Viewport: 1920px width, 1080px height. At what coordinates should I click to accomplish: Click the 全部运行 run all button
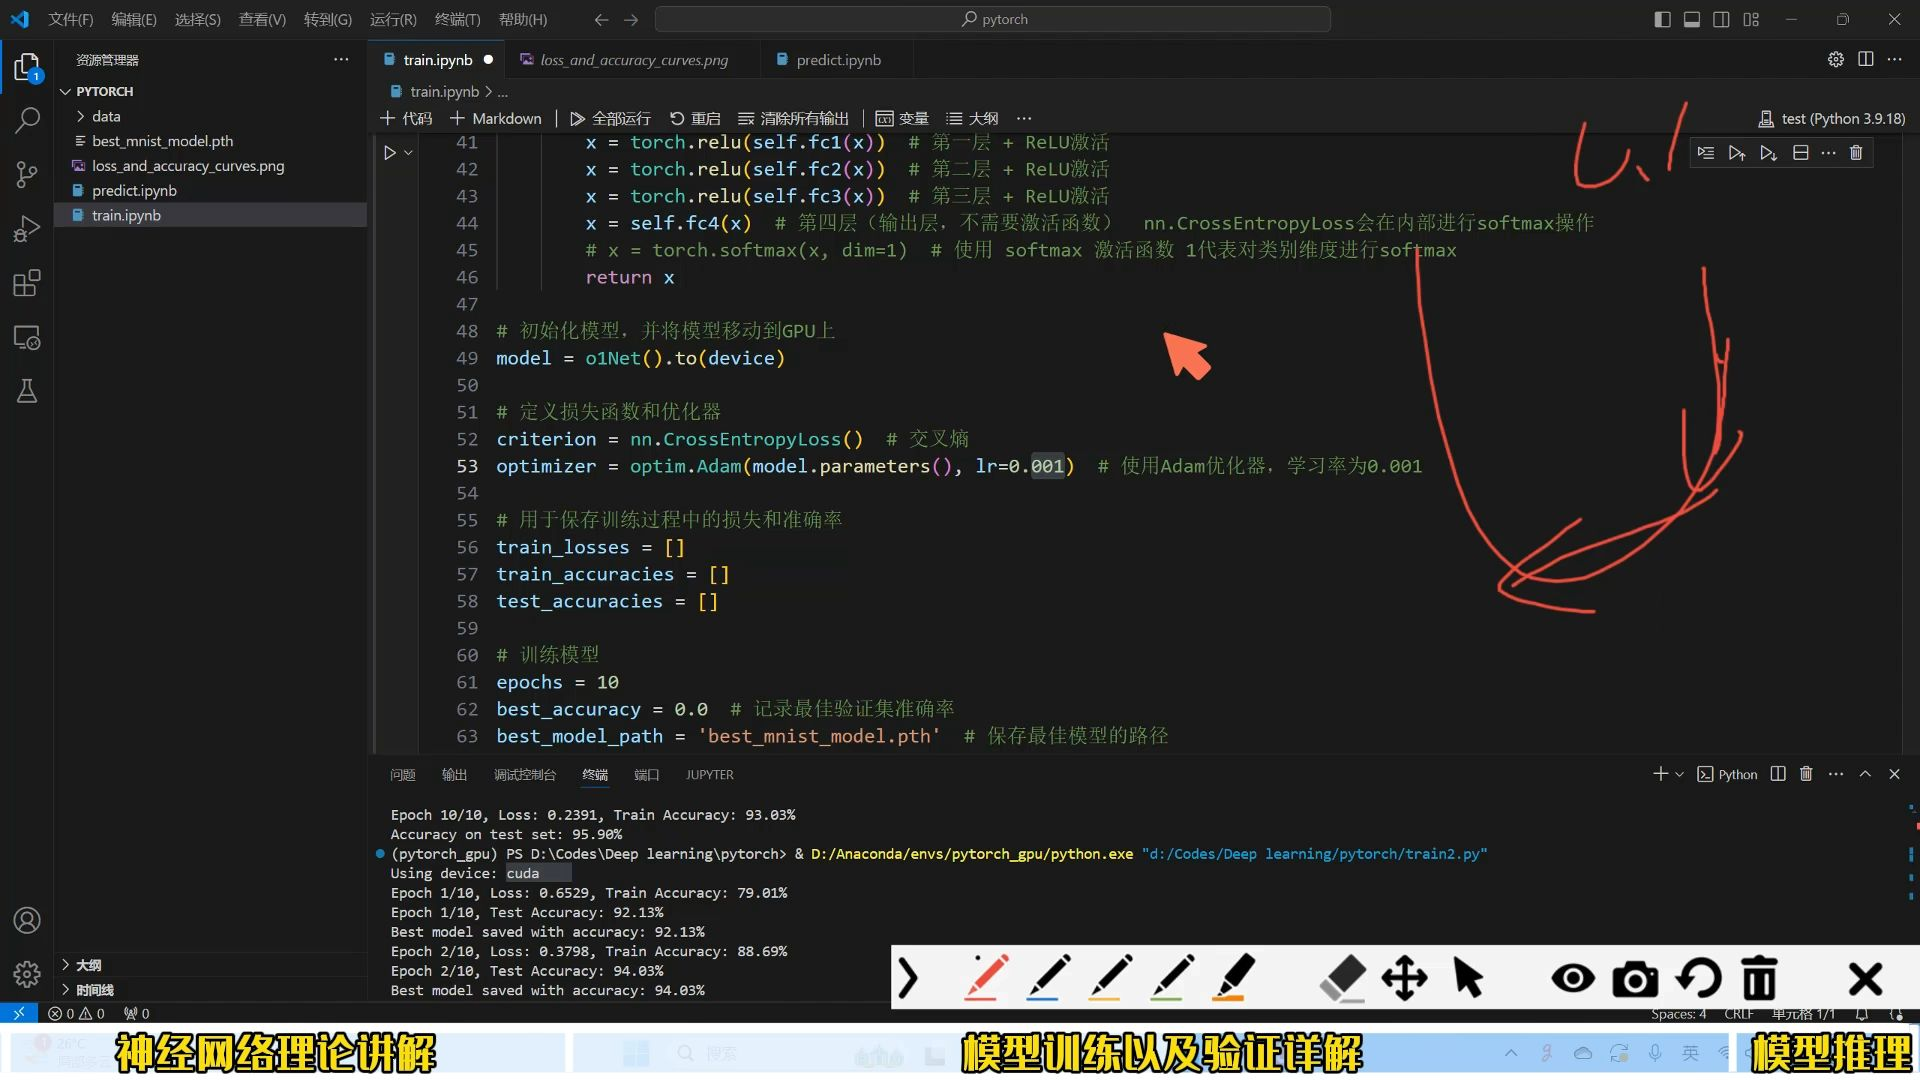click(x=610, y=118)
